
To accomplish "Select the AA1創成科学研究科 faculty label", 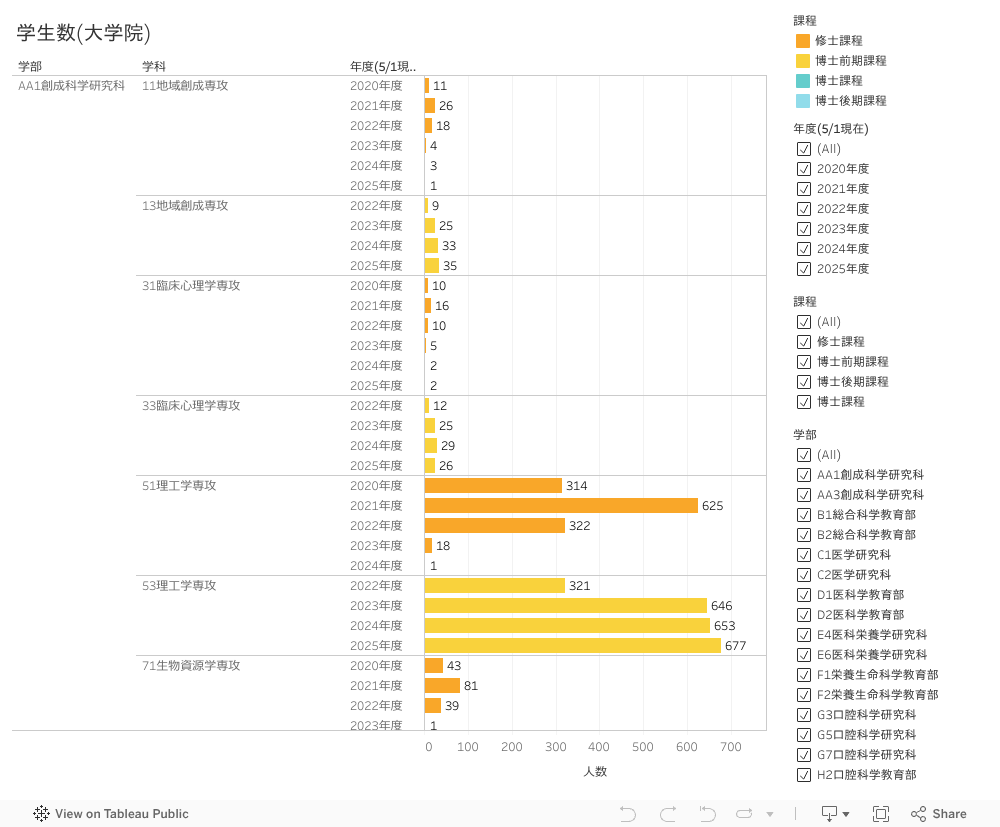I will pos(72,86).
